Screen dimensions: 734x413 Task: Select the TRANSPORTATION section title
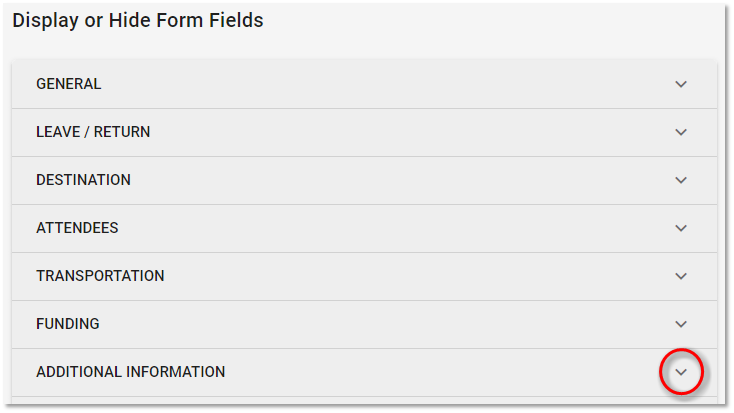[x=100, y=276]
